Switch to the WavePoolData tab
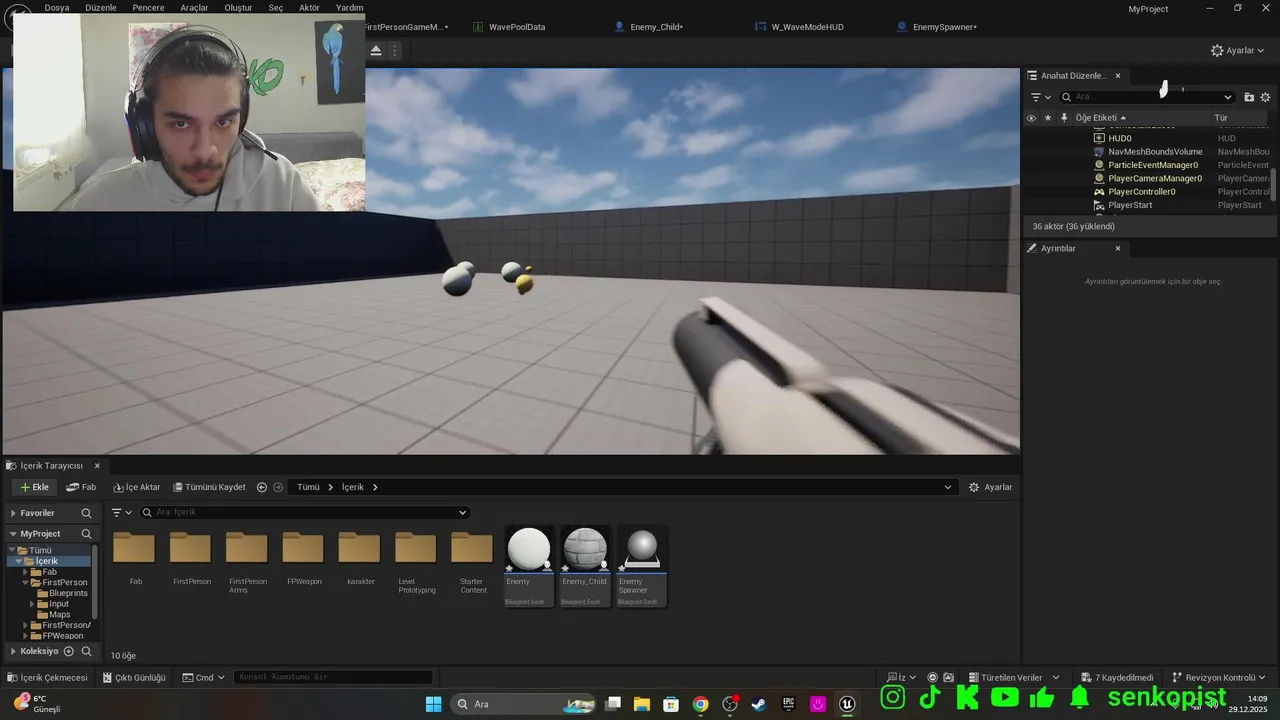1280x720 pixels. pos(516,27)
